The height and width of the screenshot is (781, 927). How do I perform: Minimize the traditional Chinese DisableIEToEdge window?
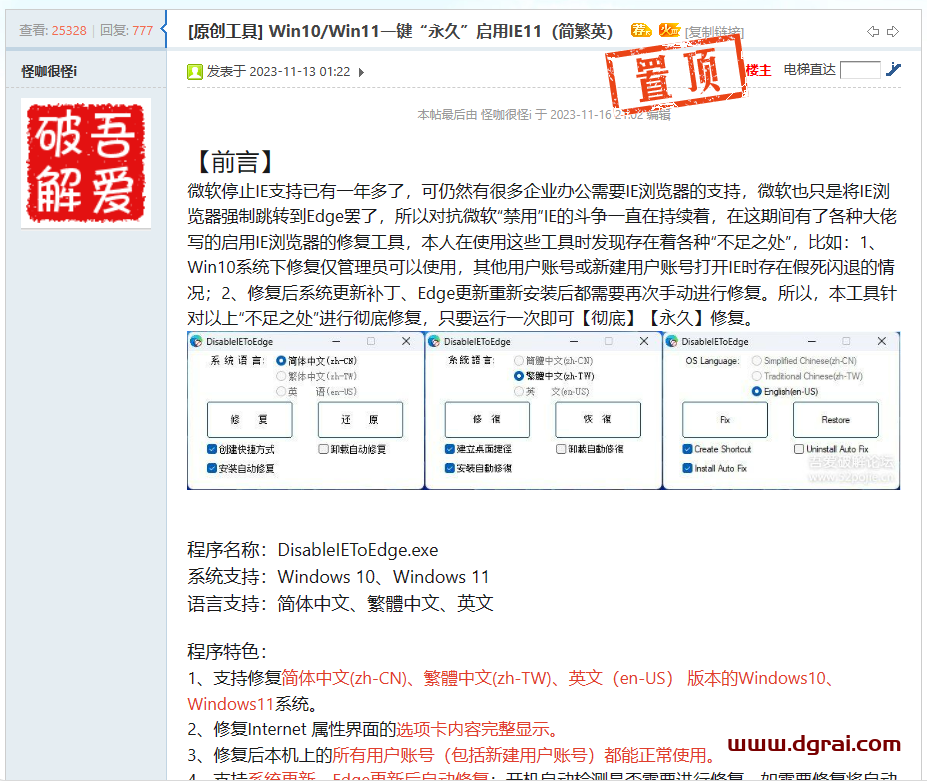pos(573,341)
